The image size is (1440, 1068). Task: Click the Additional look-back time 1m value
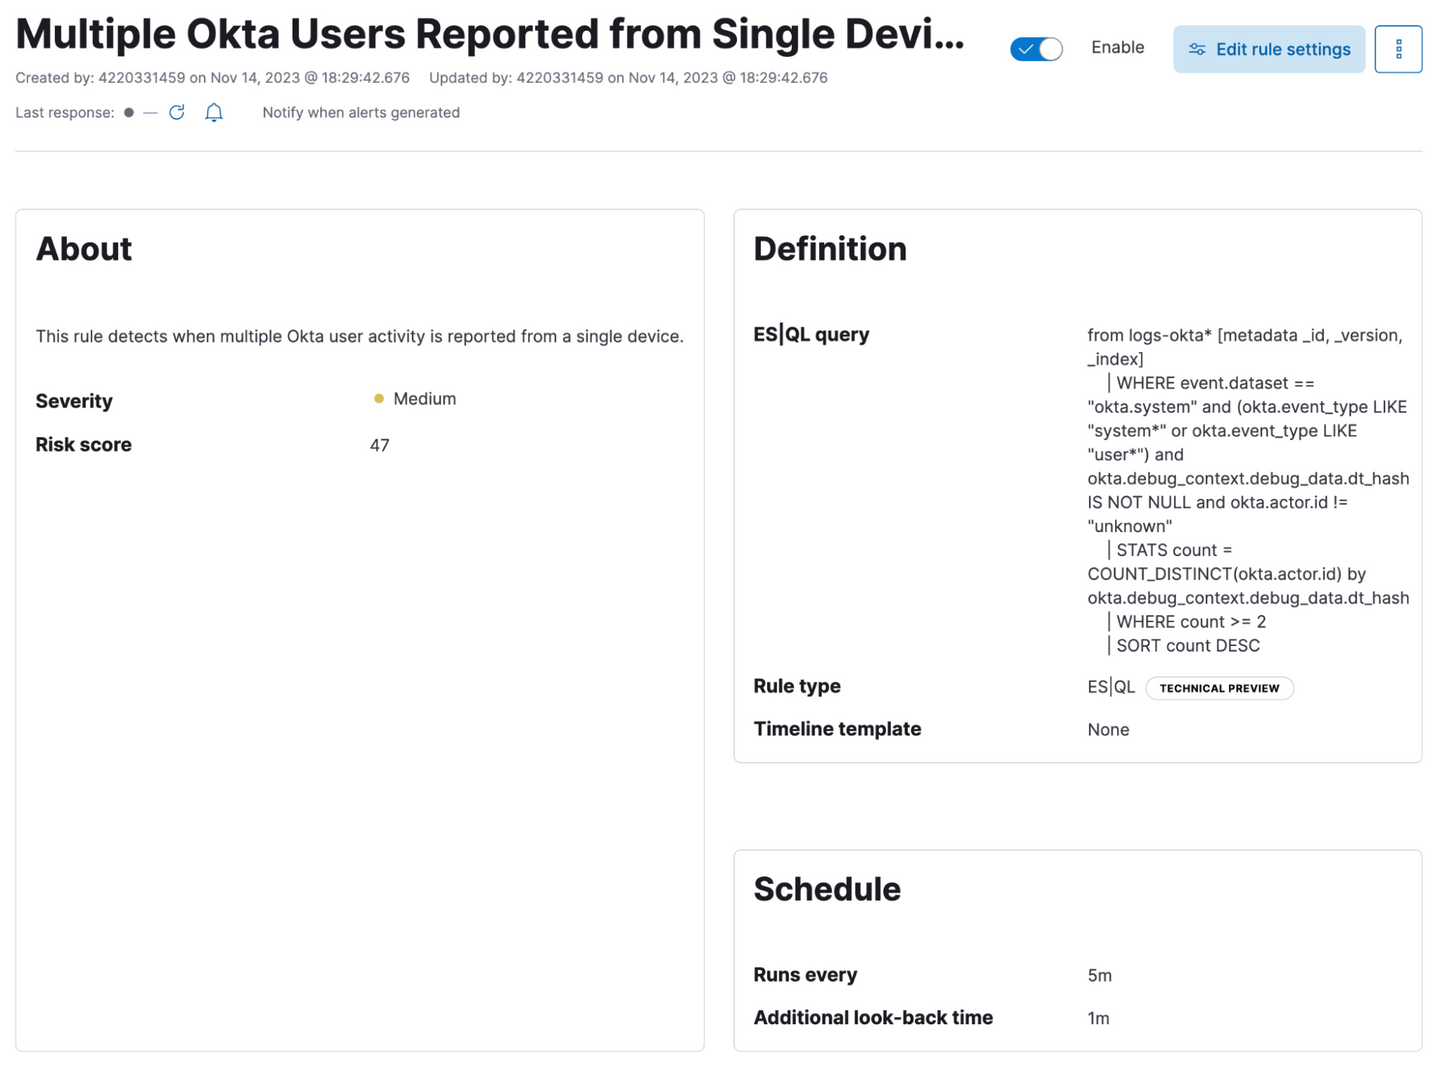(1098, 1018)
